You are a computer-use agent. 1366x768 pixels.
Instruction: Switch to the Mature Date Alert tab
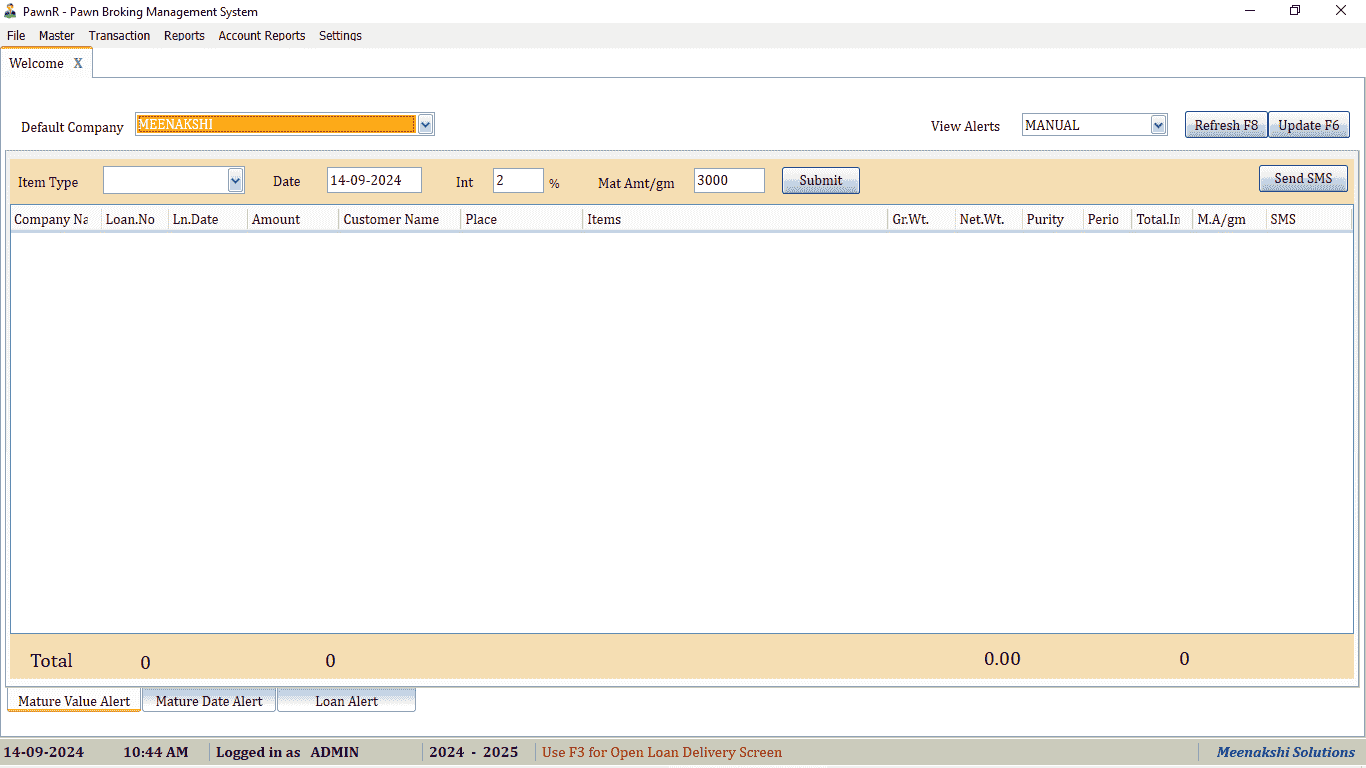208,699
